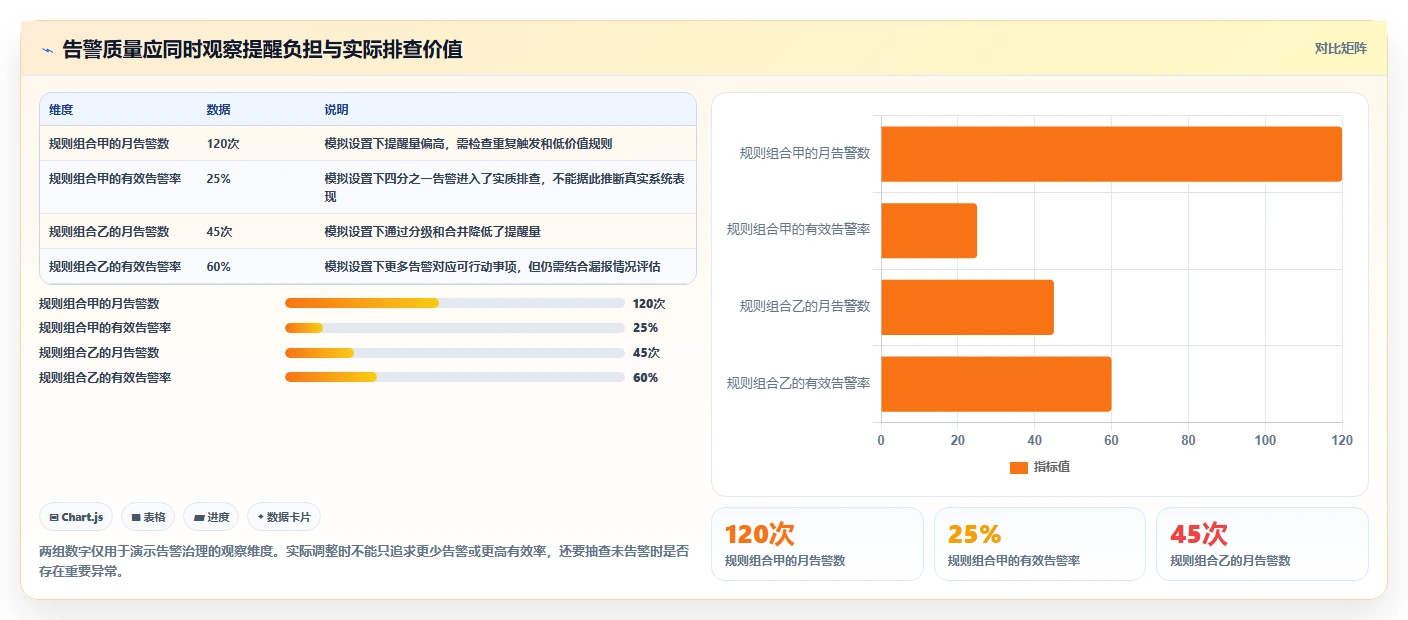The width and height of the screenshot is (1408, 620).
Task: Click the 25% value beside the progress bar
Action: (646, 328)
